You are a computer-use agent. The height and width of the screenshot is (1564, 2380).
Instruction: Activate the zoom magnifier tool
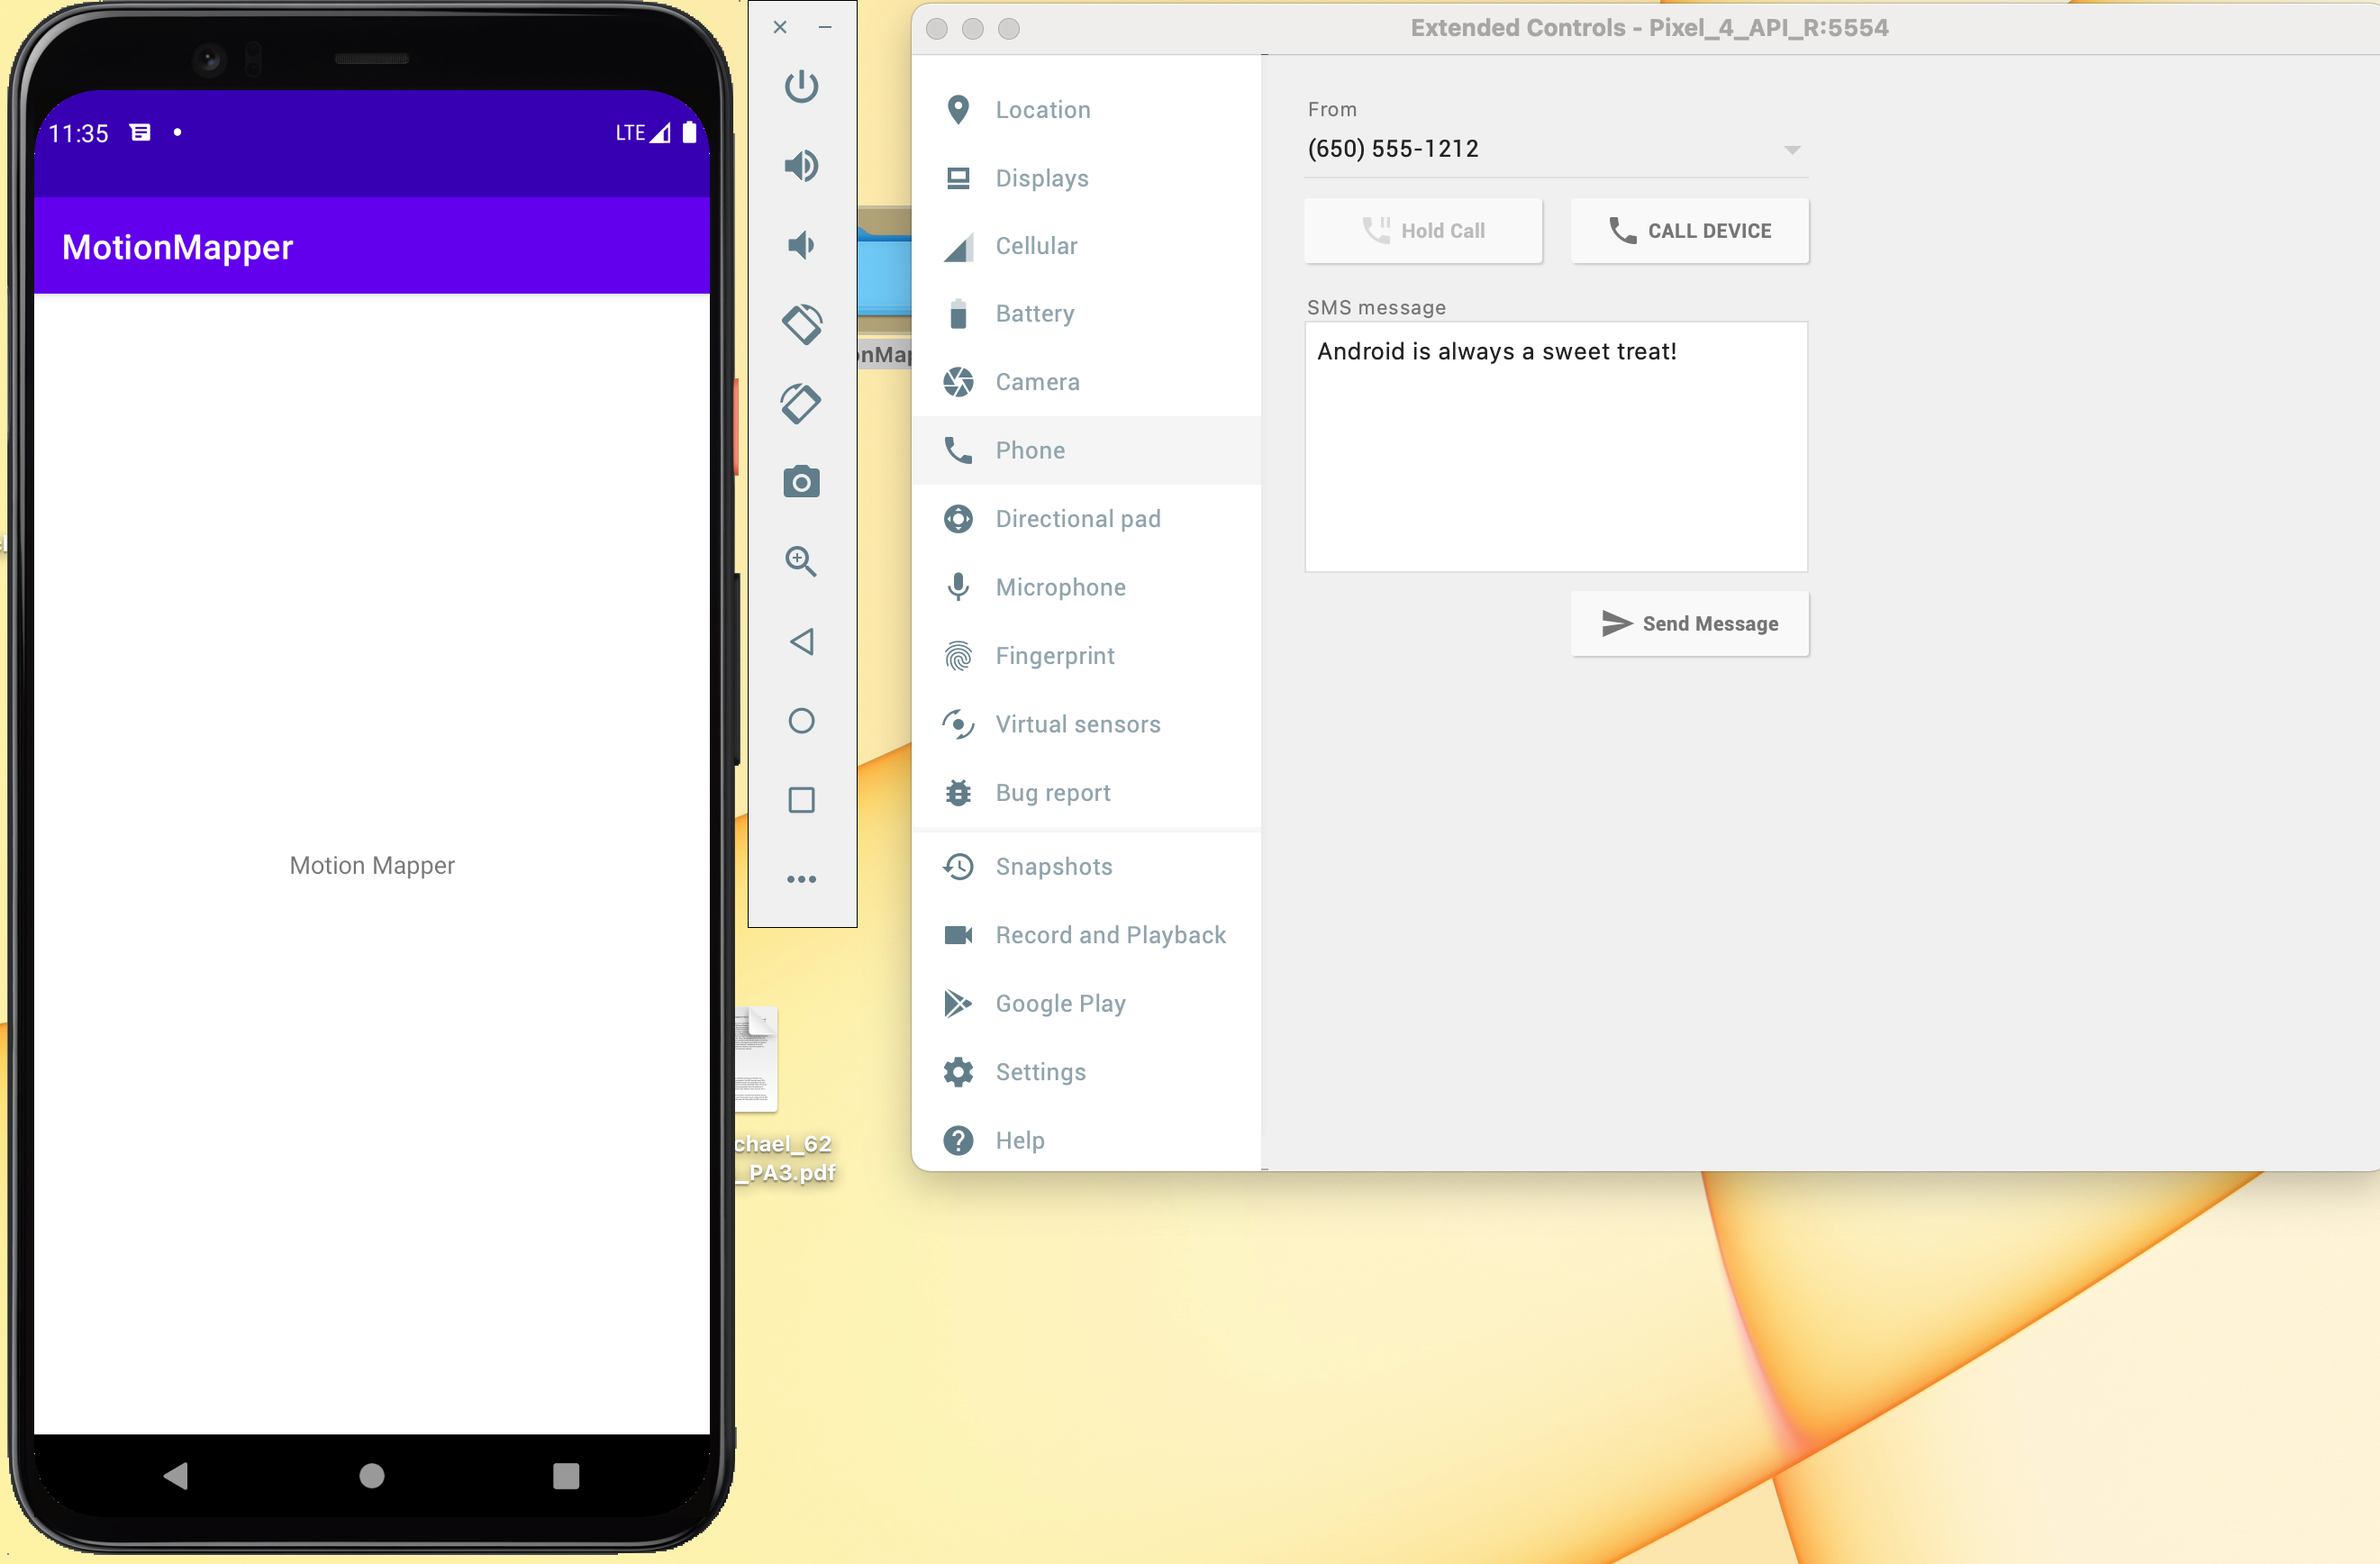[x=801, y=562]
